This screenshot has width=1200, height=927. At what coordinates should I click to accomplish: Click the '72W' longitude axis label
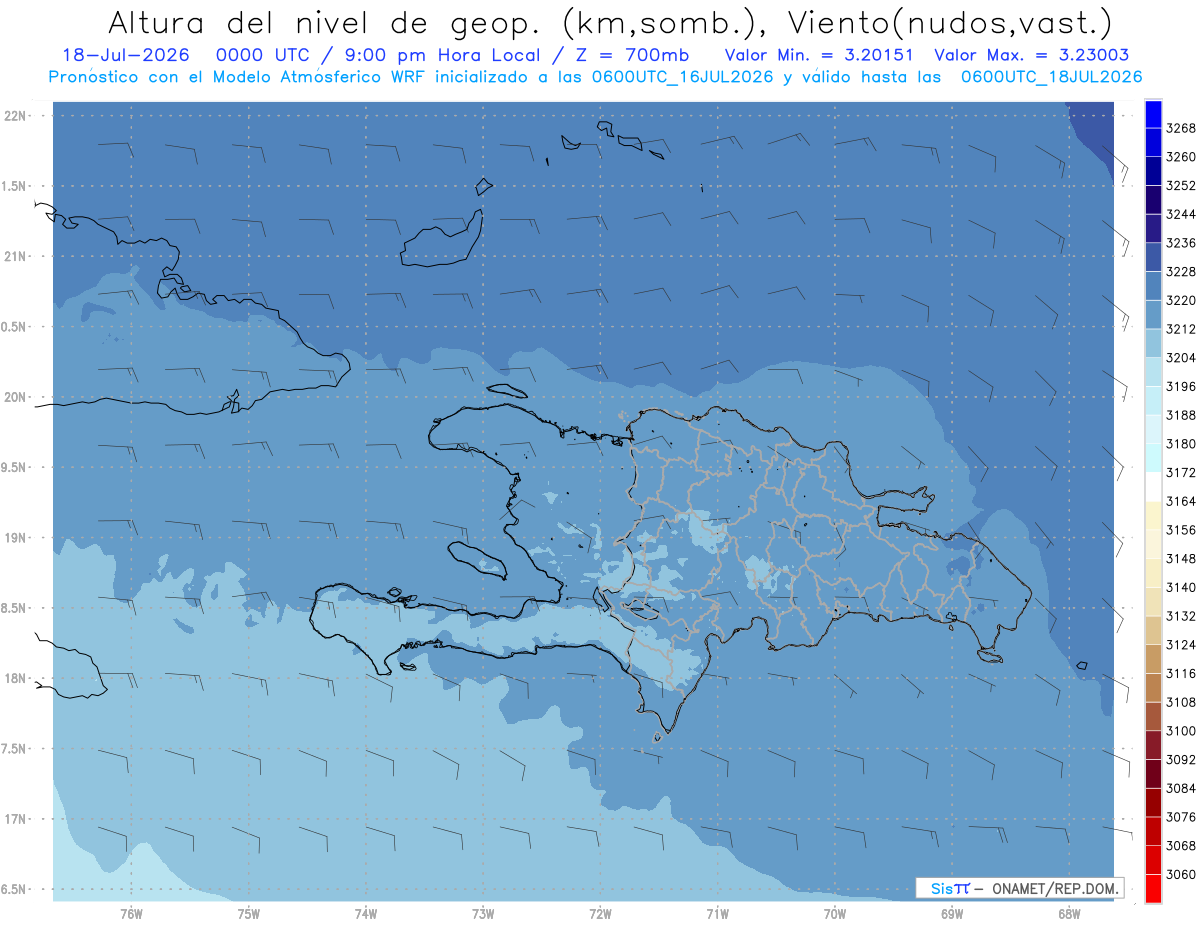[600, 913]
